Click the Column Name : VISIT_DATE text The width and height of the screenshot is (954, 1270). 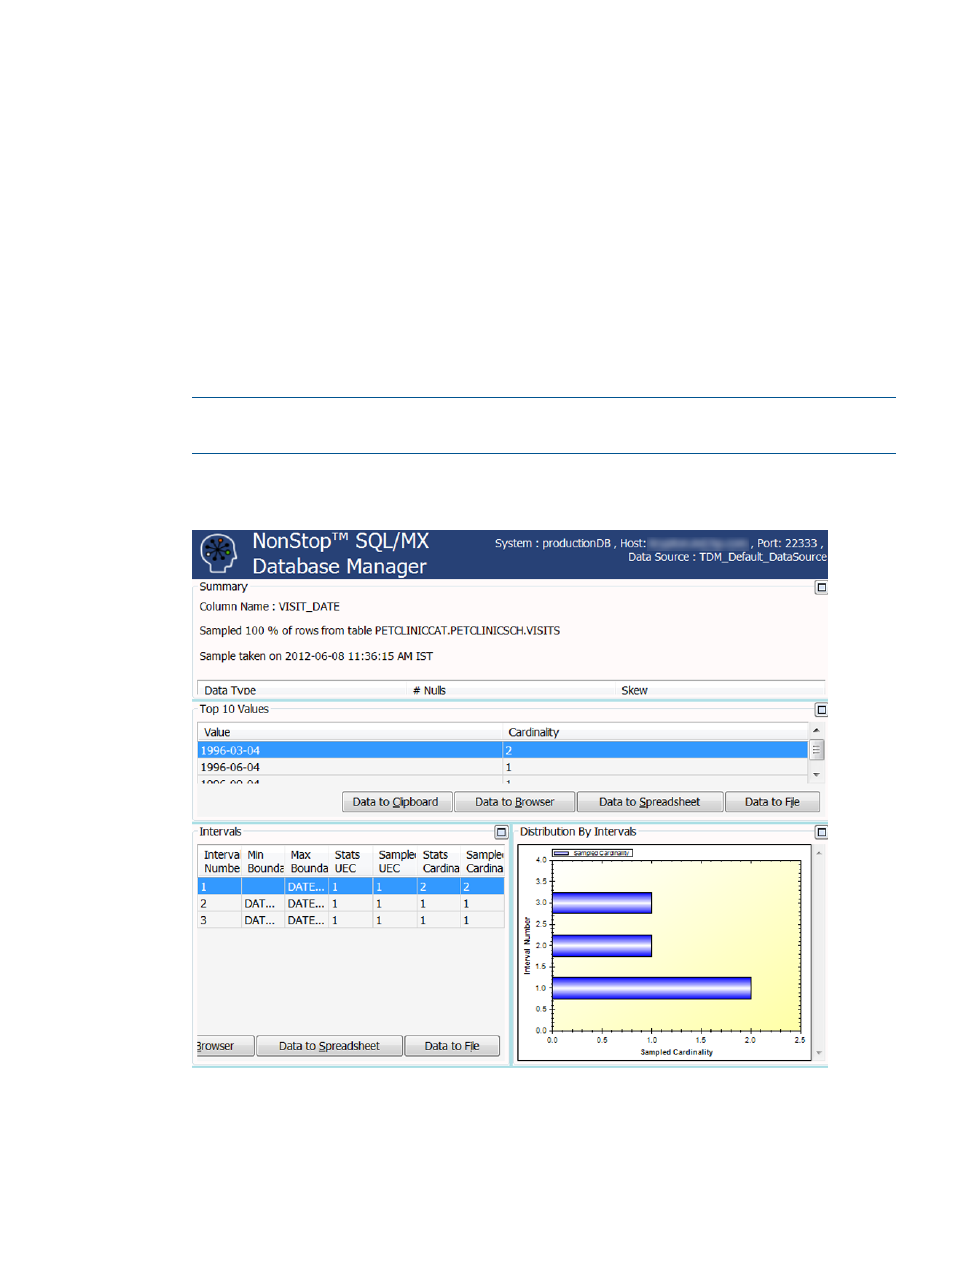click(x=269, y=607)
